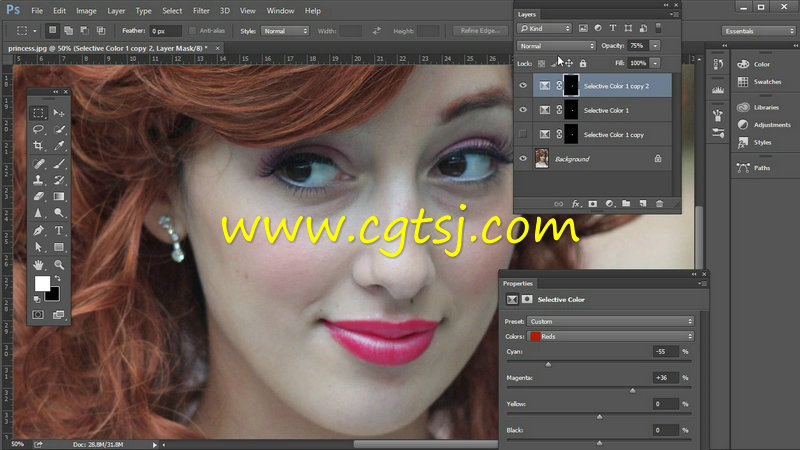Click the create new layer icon
Screen dimensions: 800x450
click(643, 204)
